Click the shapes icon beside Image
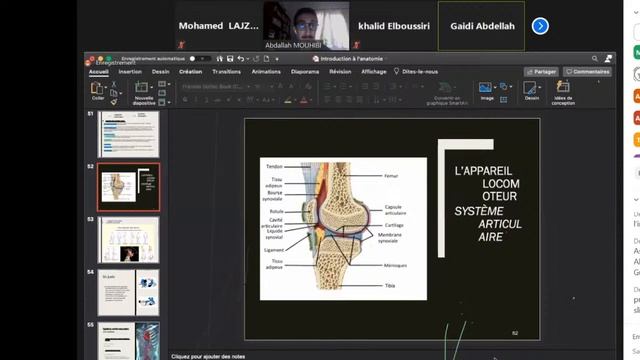 pyautogui.click(x=504, y=87)
